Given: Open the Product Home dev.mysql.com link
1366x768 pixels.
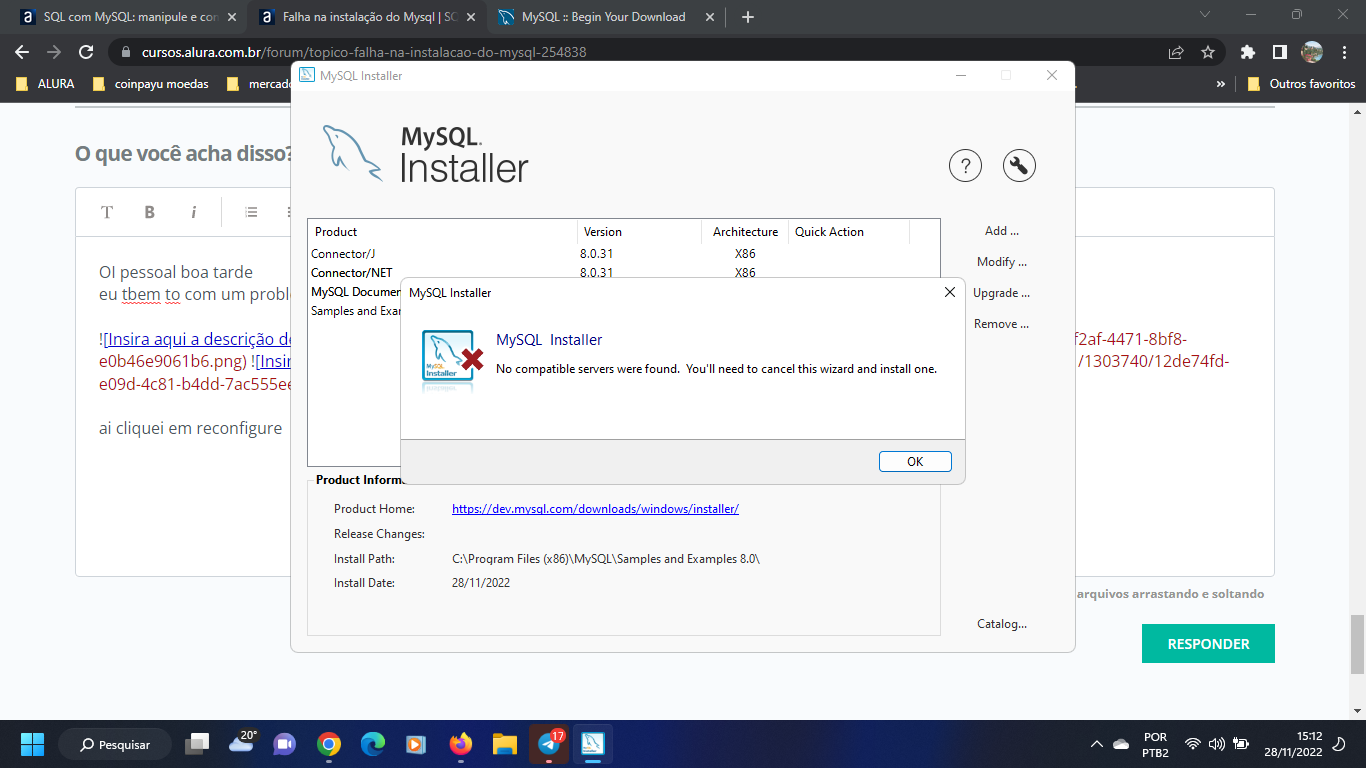Looking at the screenshot, I should [595, 509].
